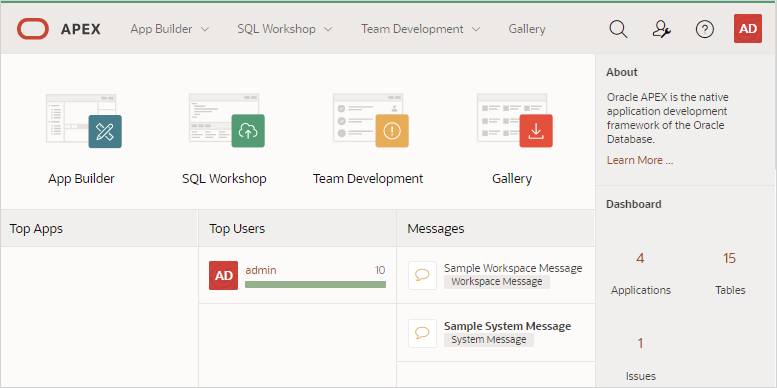Expand the SQL Workshop menu chevron
The image size is (777, 388).
click(x=328, y=29)
